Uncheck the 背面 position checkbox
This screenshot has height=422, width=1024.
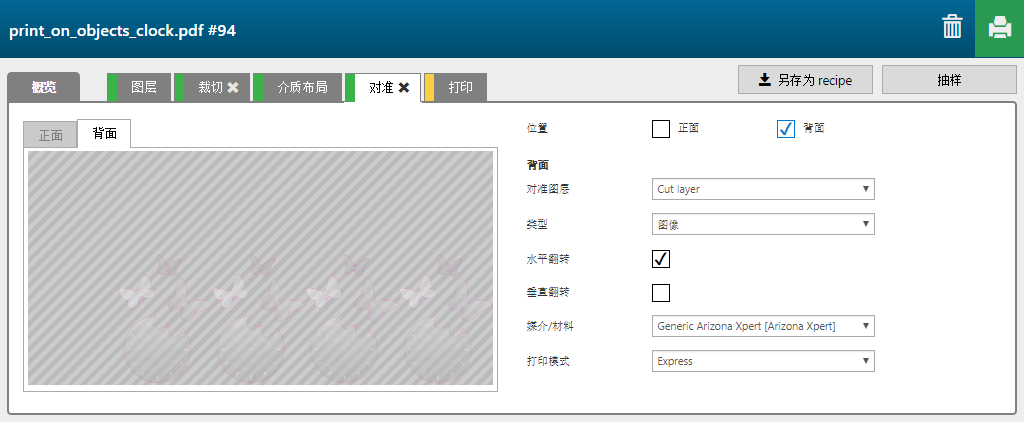click(x=786, y=129)
